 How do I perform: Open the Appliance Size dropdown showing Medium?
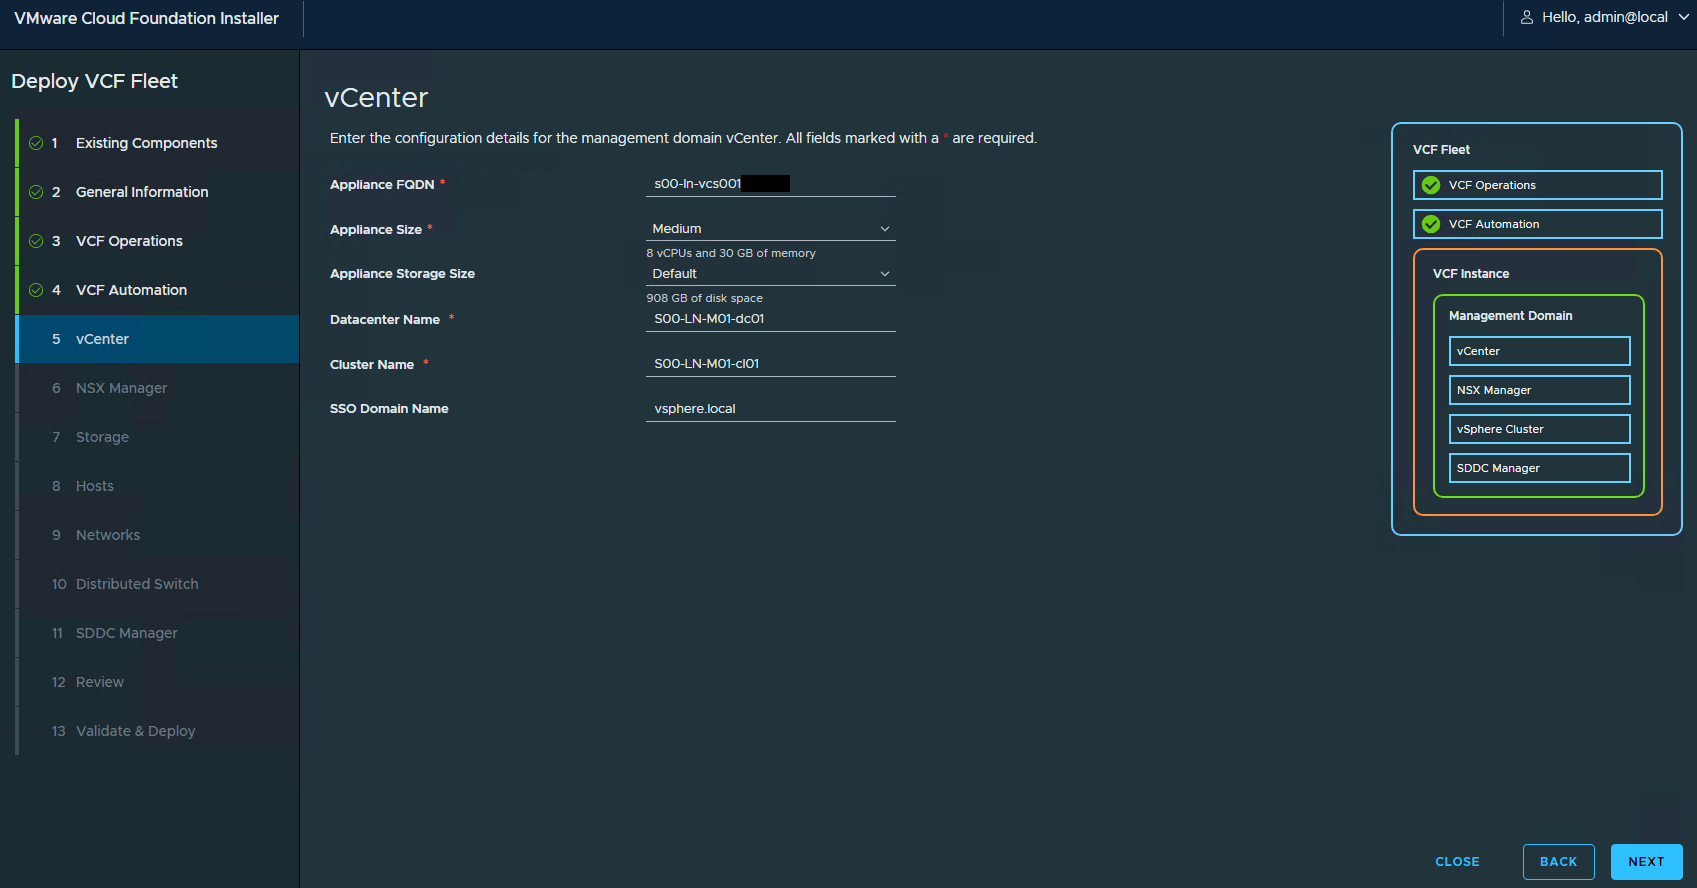click(771, 229)
